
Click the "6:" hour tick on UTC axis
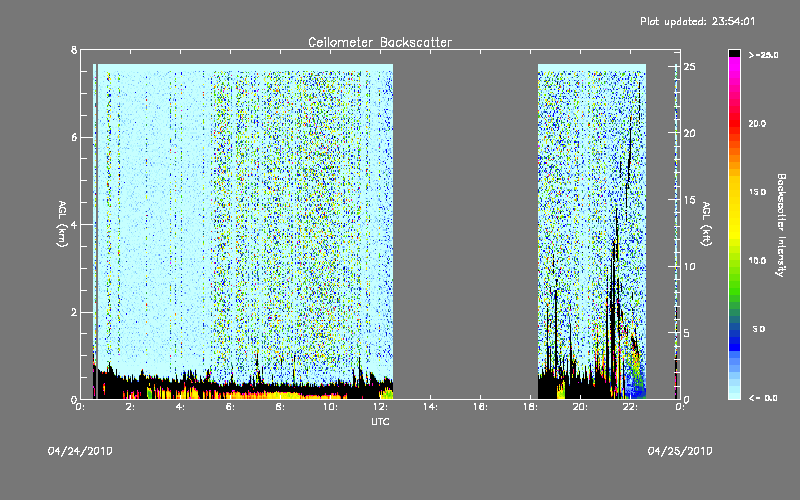coord(231,407)
